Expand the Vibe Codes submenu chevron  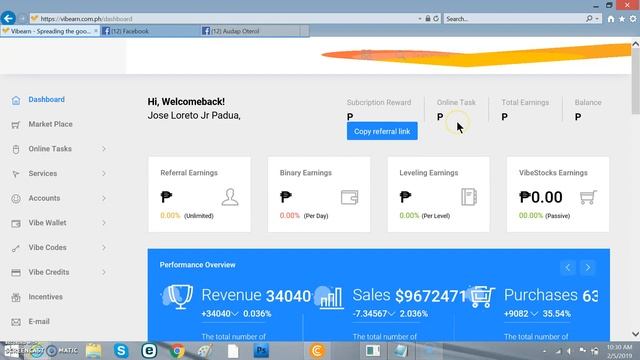tap(104, 248)
